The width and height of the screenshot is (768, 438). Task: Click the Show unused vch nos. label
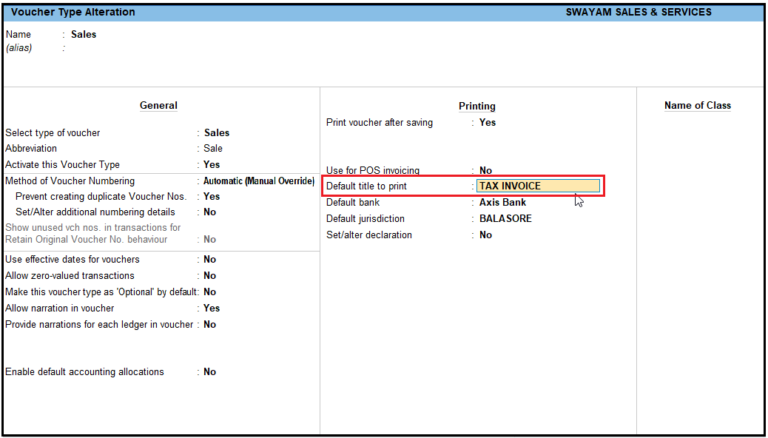(93, 228)
